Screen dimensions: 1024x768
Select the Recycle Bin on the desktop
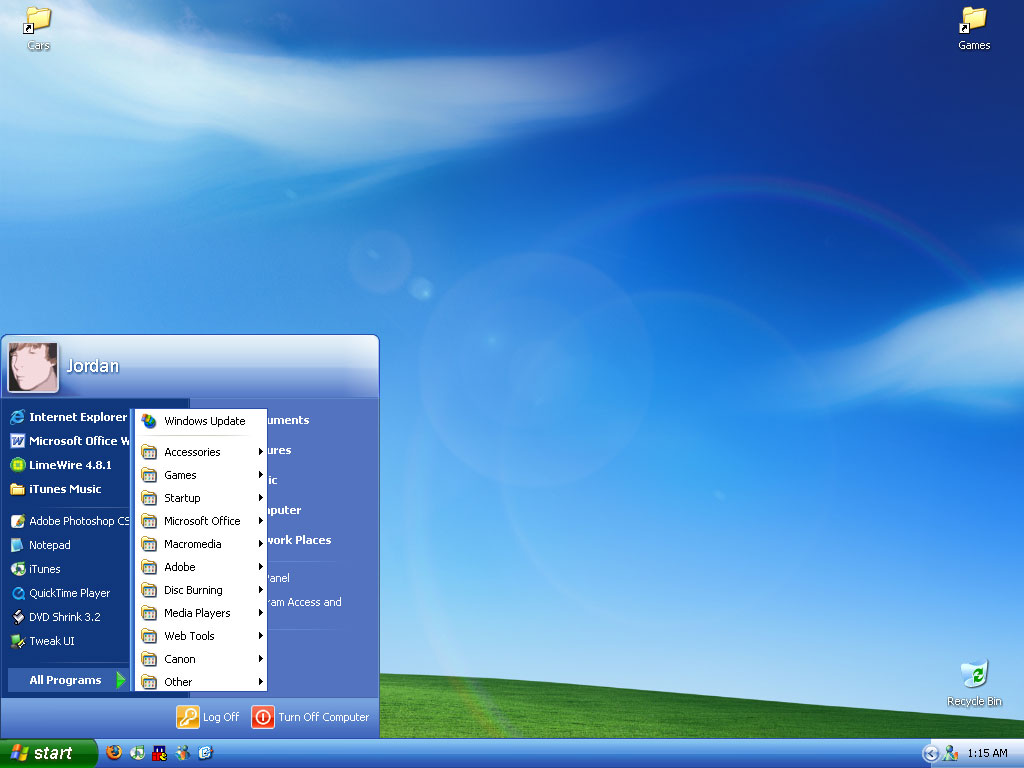coord(974,683)
